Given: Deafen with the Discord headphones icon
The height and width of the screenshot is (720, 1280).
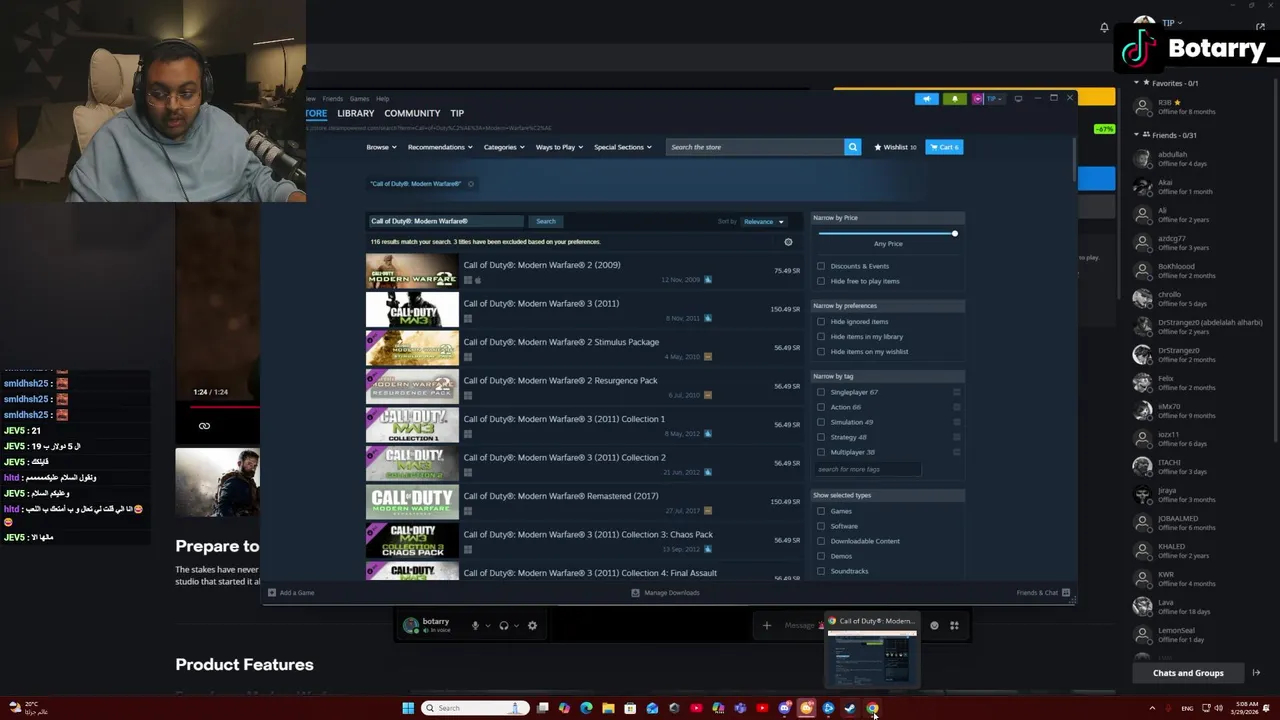Looking at the screenshot, I should pyautogui.click(x=504, y=626).
